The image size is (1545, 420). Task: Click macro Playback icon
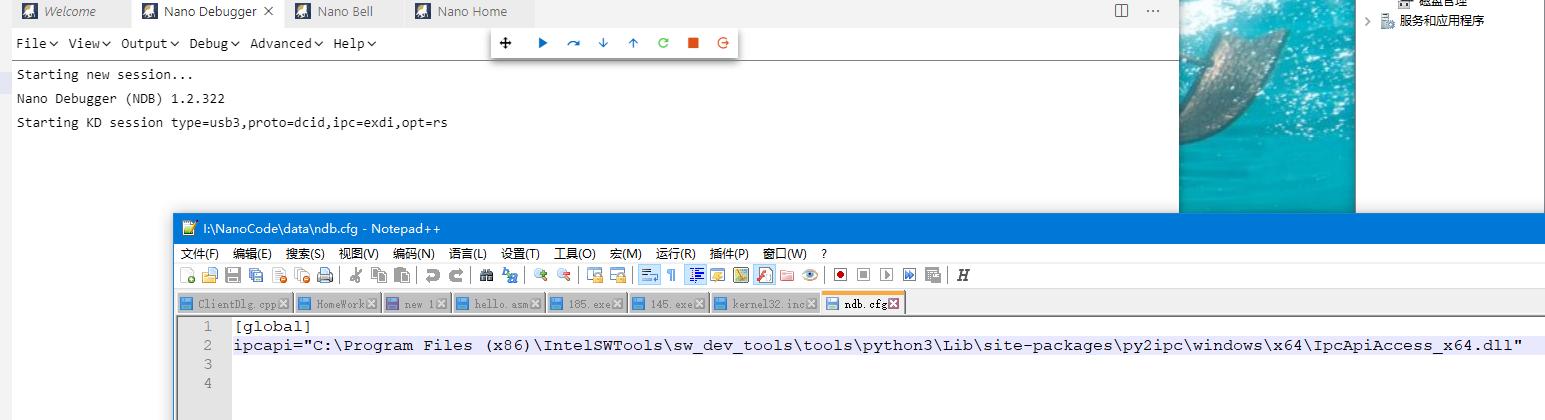point(886,275)
